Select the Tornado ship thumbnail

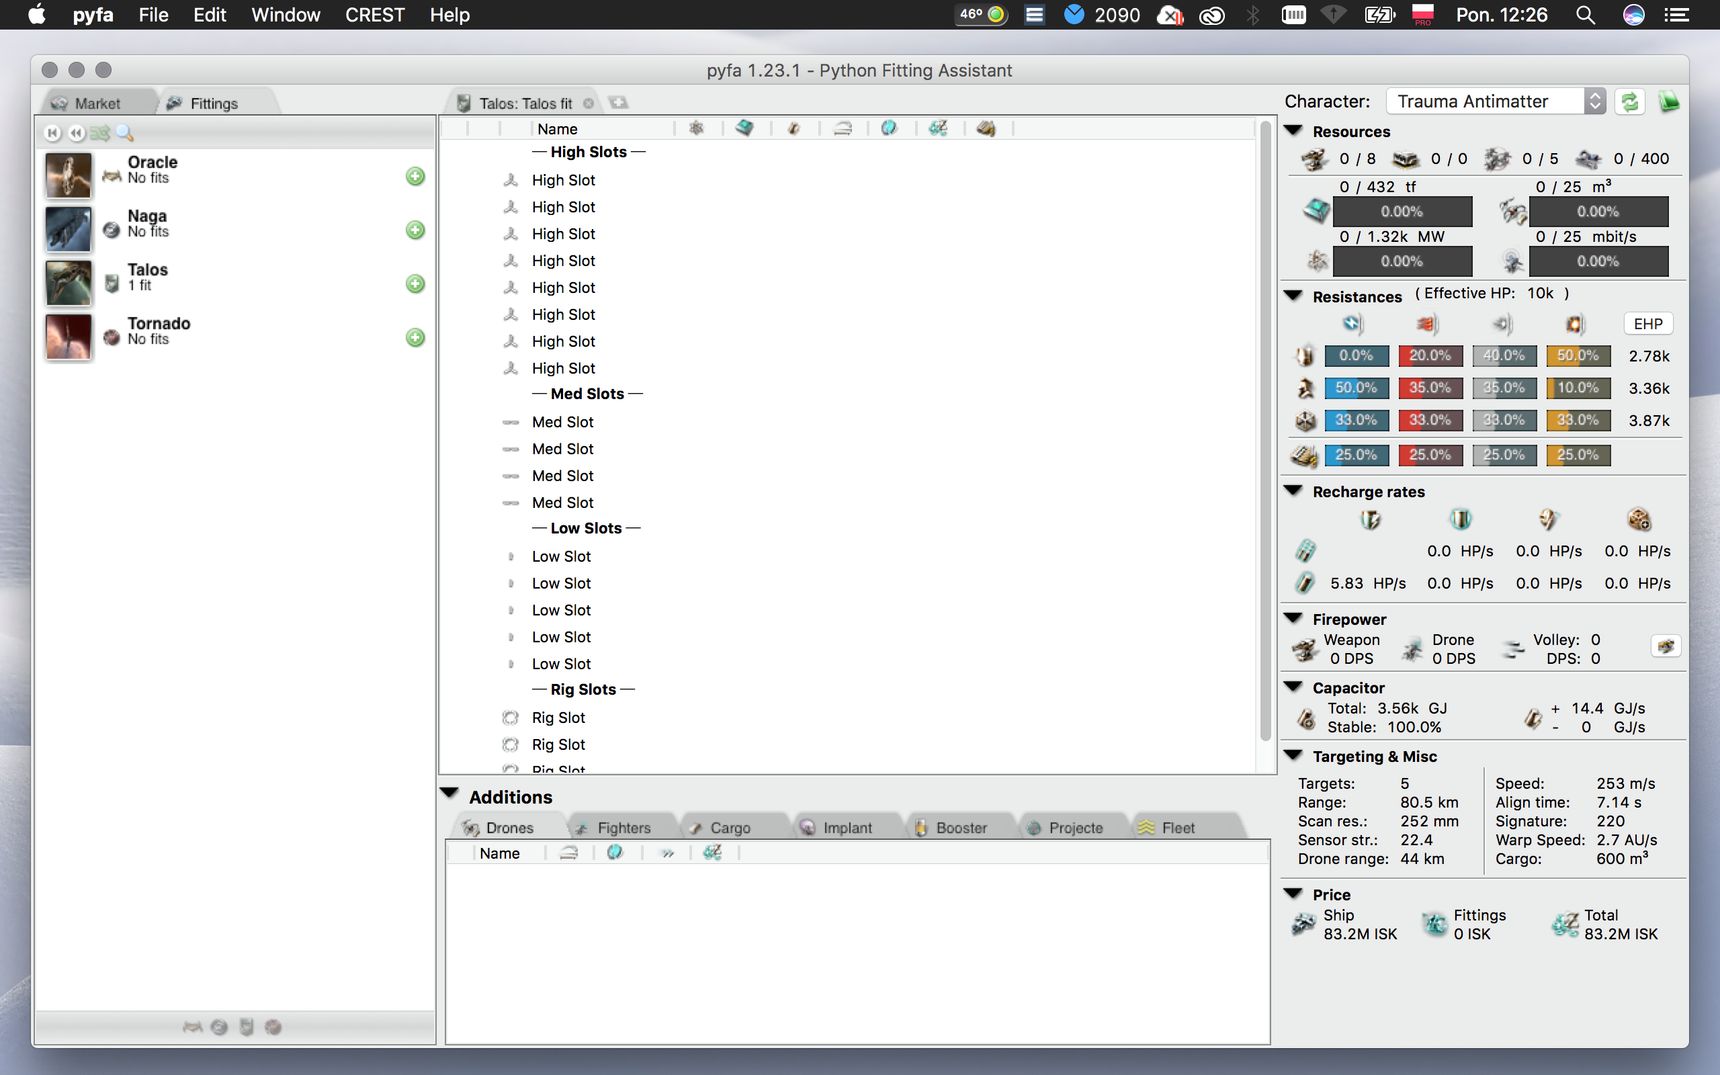[68, 337]
